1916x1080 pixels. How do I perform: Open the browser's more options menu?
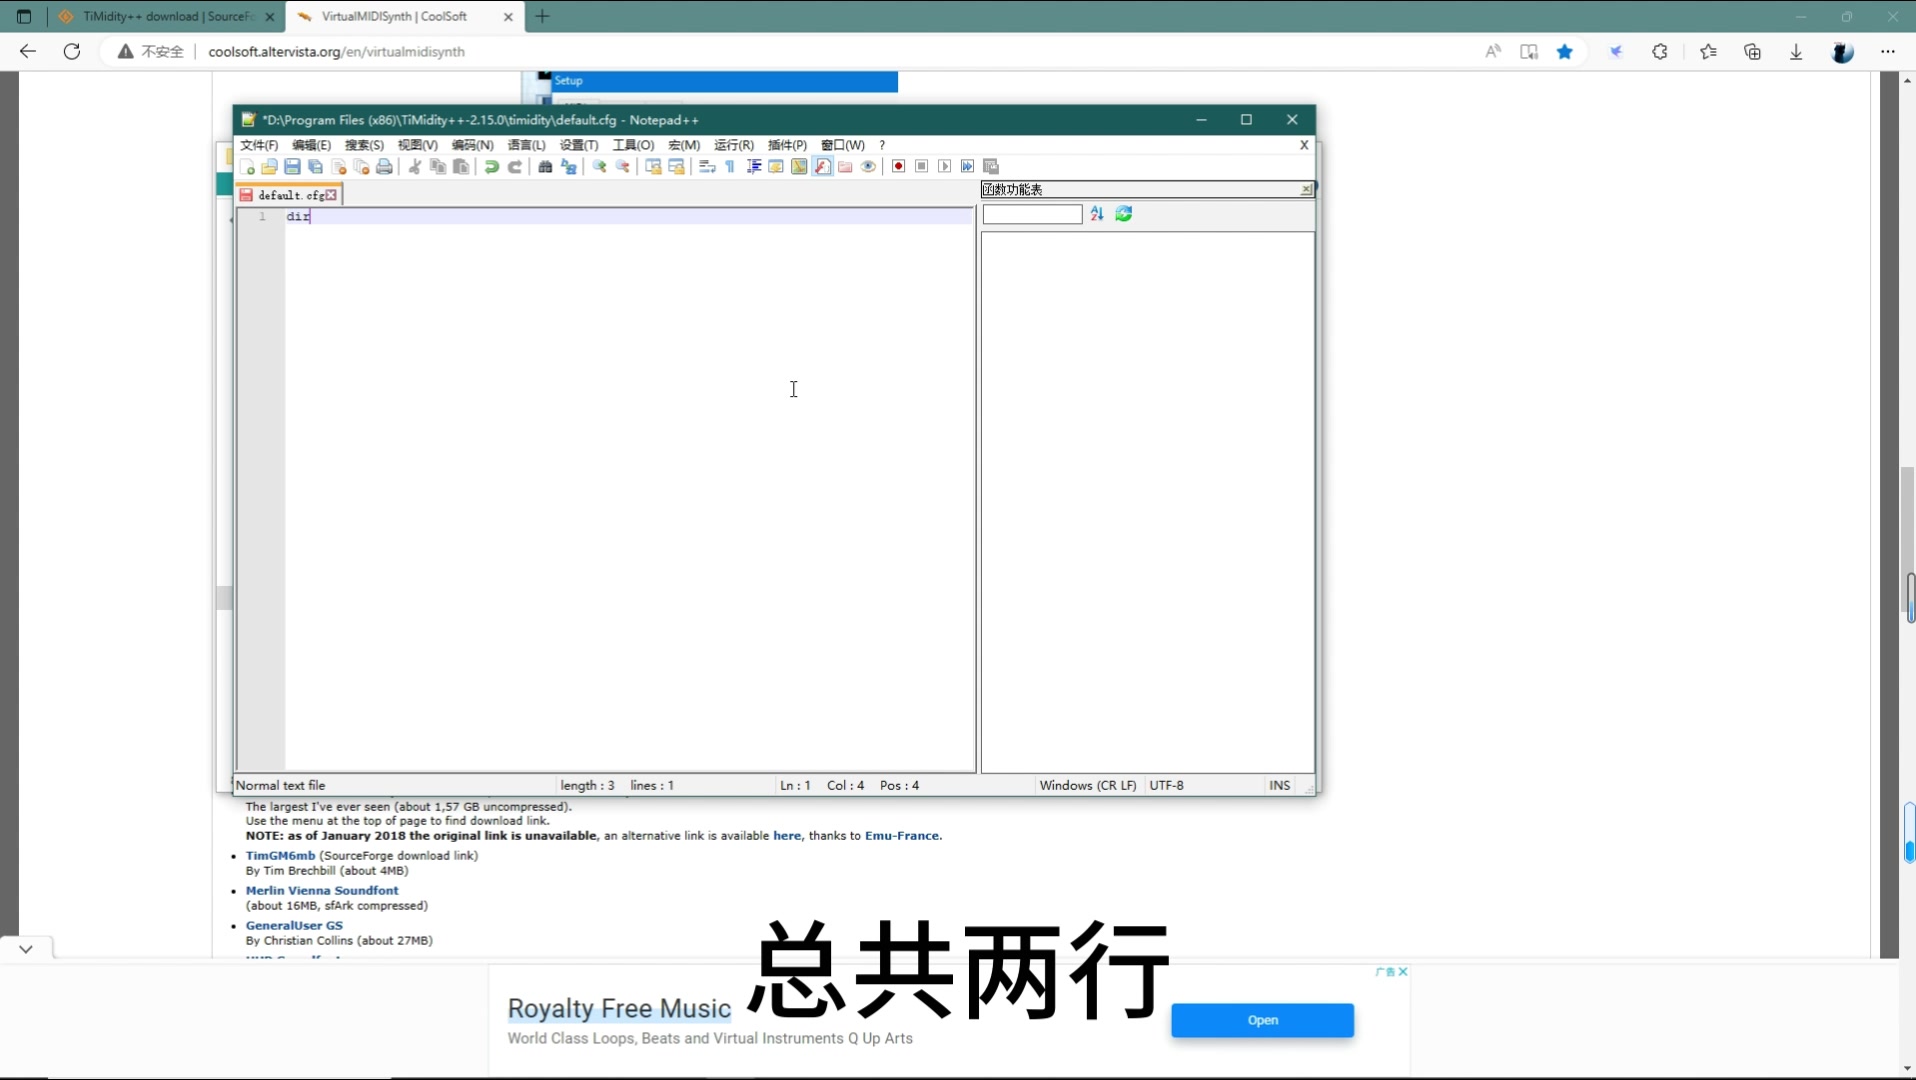click(x=1889, y=51)
